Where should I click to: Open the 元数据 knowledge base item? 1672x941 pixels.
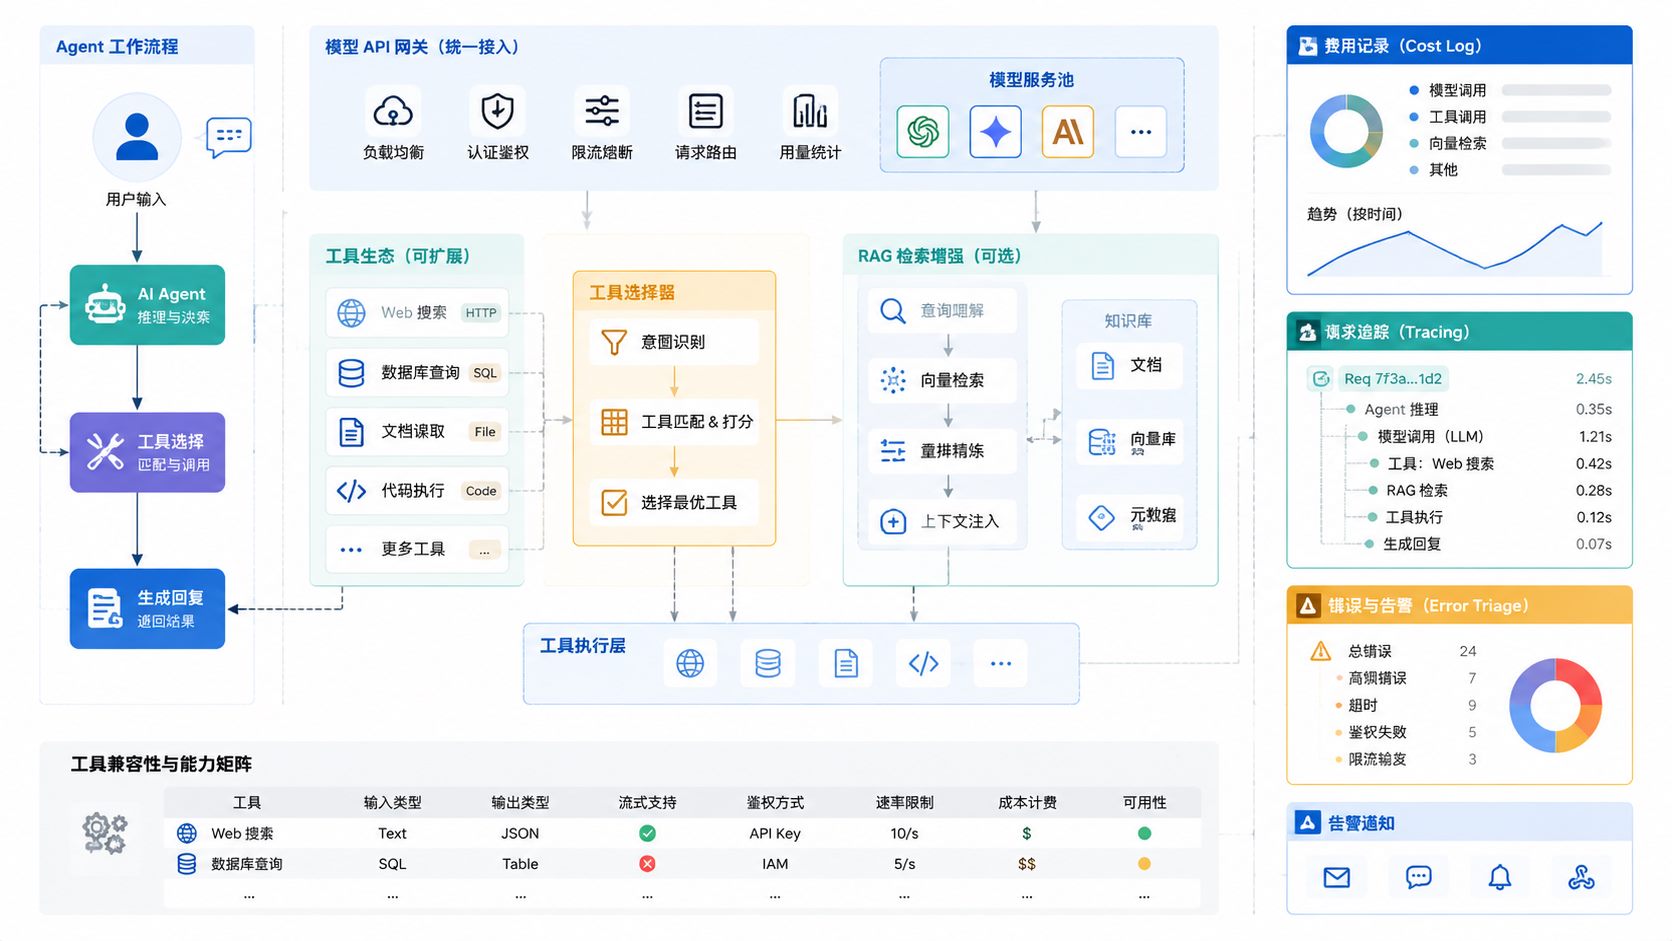pos(1130,517)
